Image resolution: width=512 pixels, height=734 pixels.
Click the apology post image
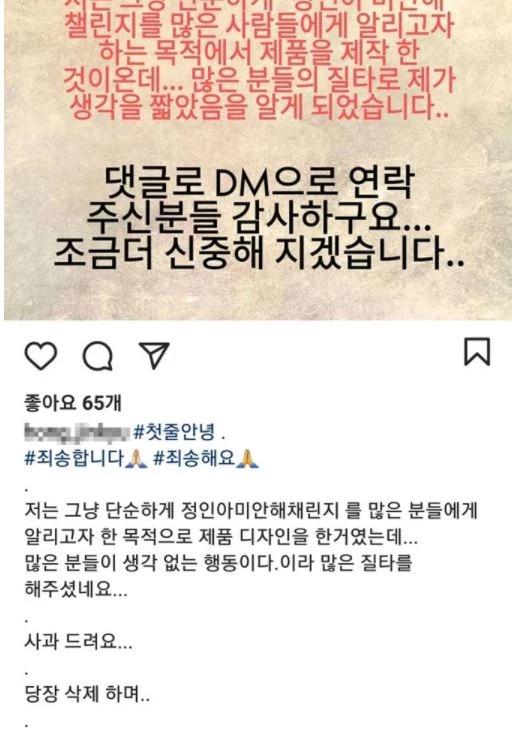pos(258,160)
